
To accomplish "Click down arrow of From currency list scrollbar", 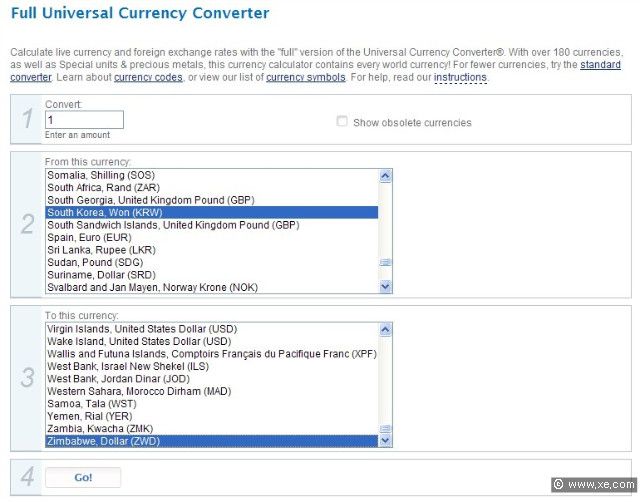I will [x=385, y=287].
